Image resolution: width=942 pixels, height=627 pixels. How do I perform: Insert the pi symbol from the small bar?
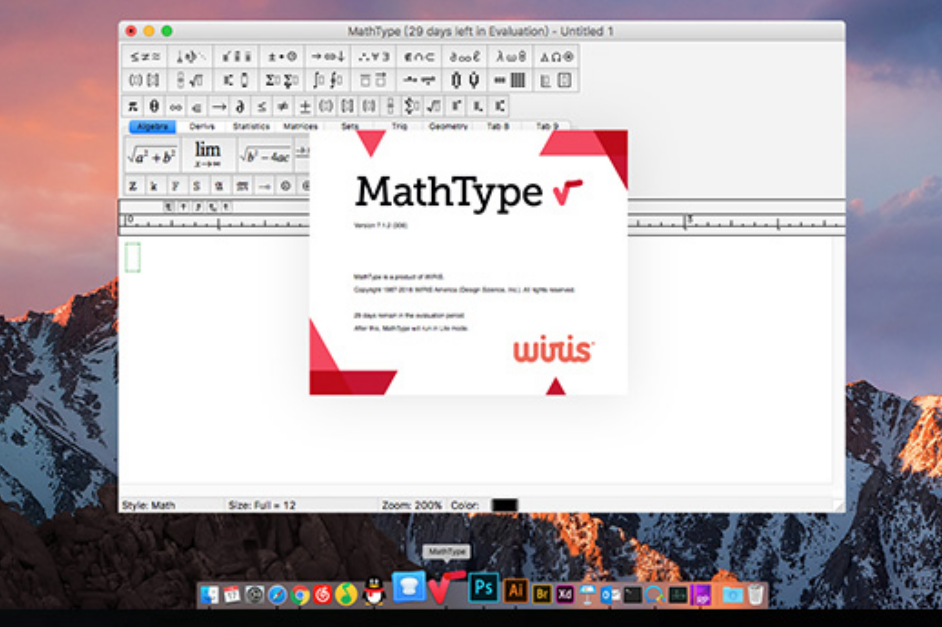click(133, 106)
